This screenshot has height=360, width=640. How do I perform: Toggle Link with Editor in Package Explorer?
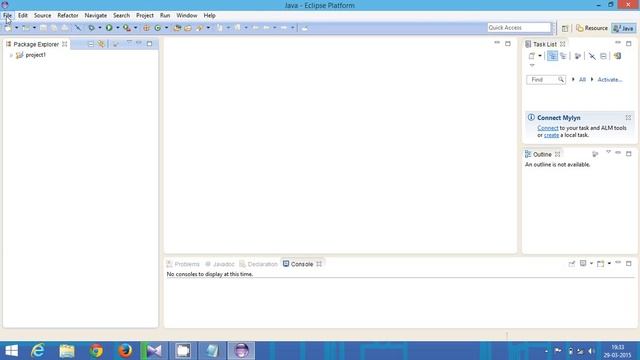(101, 44)
